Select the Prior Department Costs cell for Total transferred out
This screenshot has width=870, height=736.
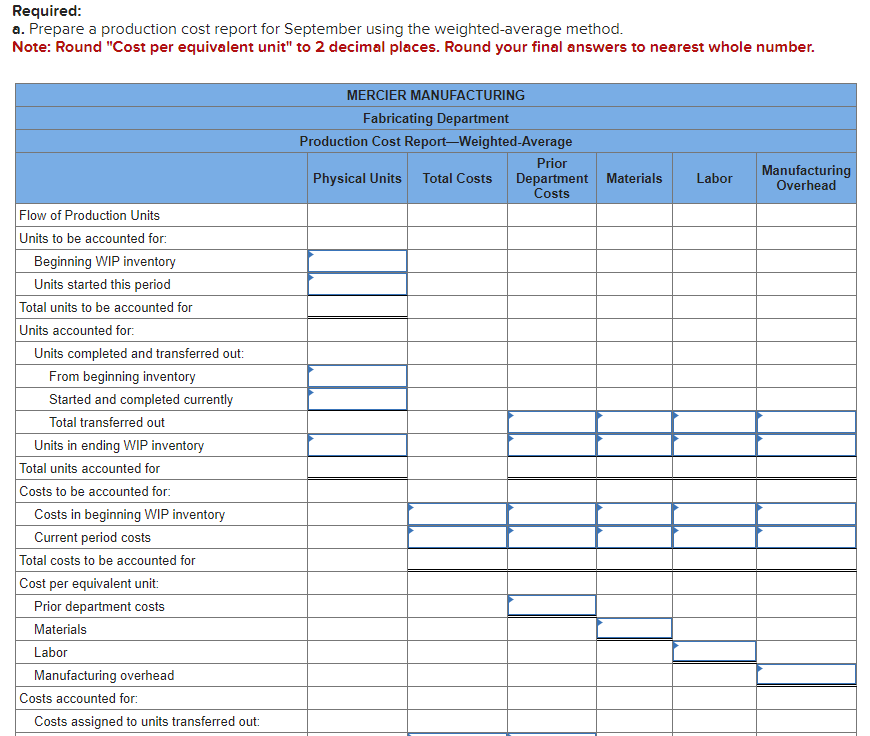(552, 422)
